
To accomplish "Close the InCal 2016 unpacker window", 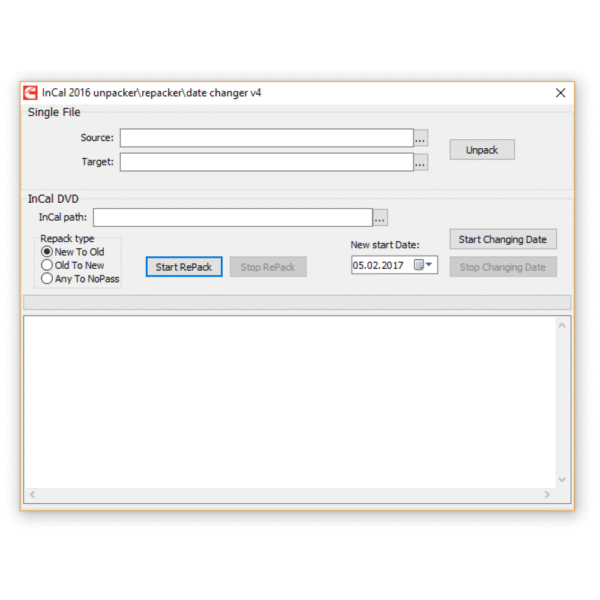I will (561, 93).
